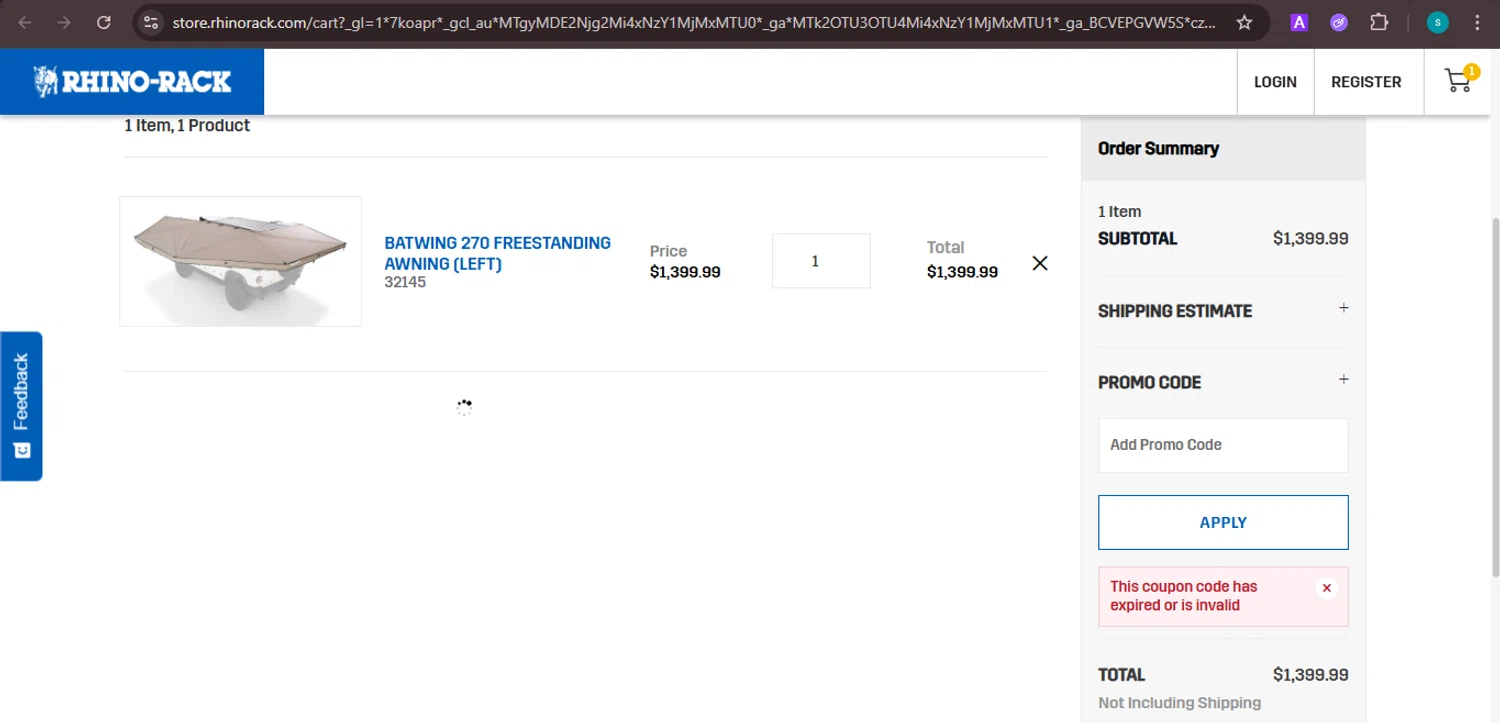This screenshot has width=1500, height=723.
Task: Click the 'coupon code has expired' message text
Action: point(1183,596)
